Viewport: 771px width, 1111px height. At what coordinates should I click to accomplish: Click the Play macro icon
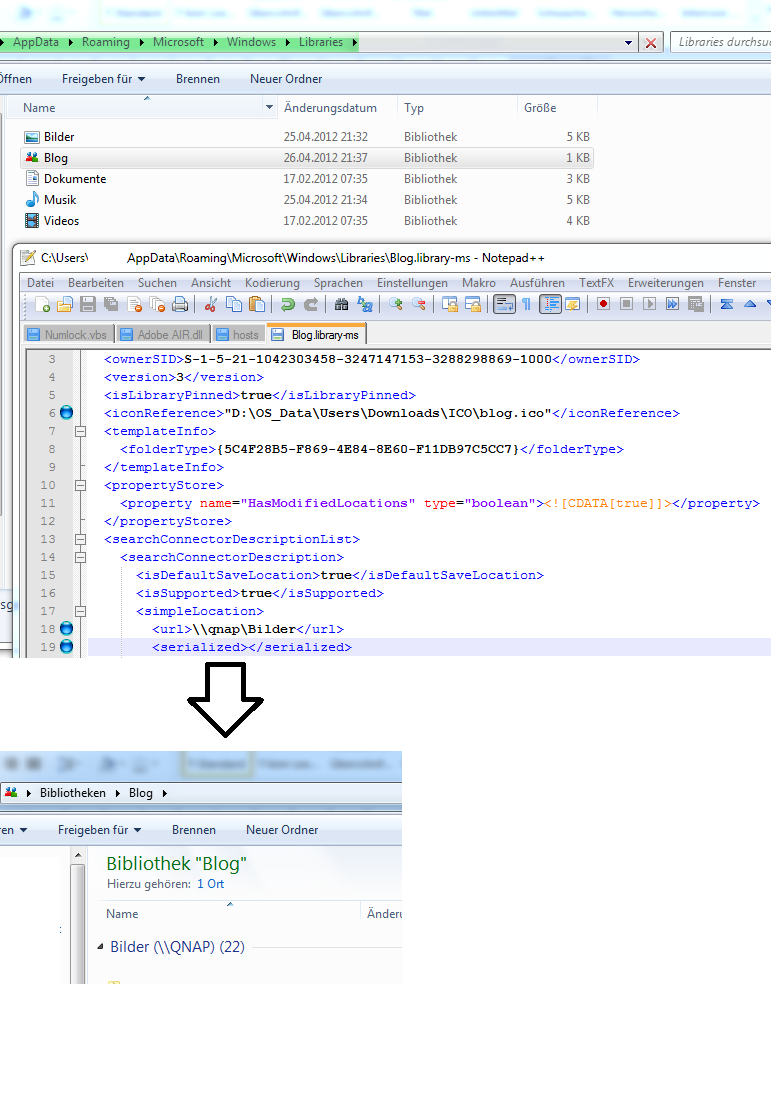[x=649, y=304]
